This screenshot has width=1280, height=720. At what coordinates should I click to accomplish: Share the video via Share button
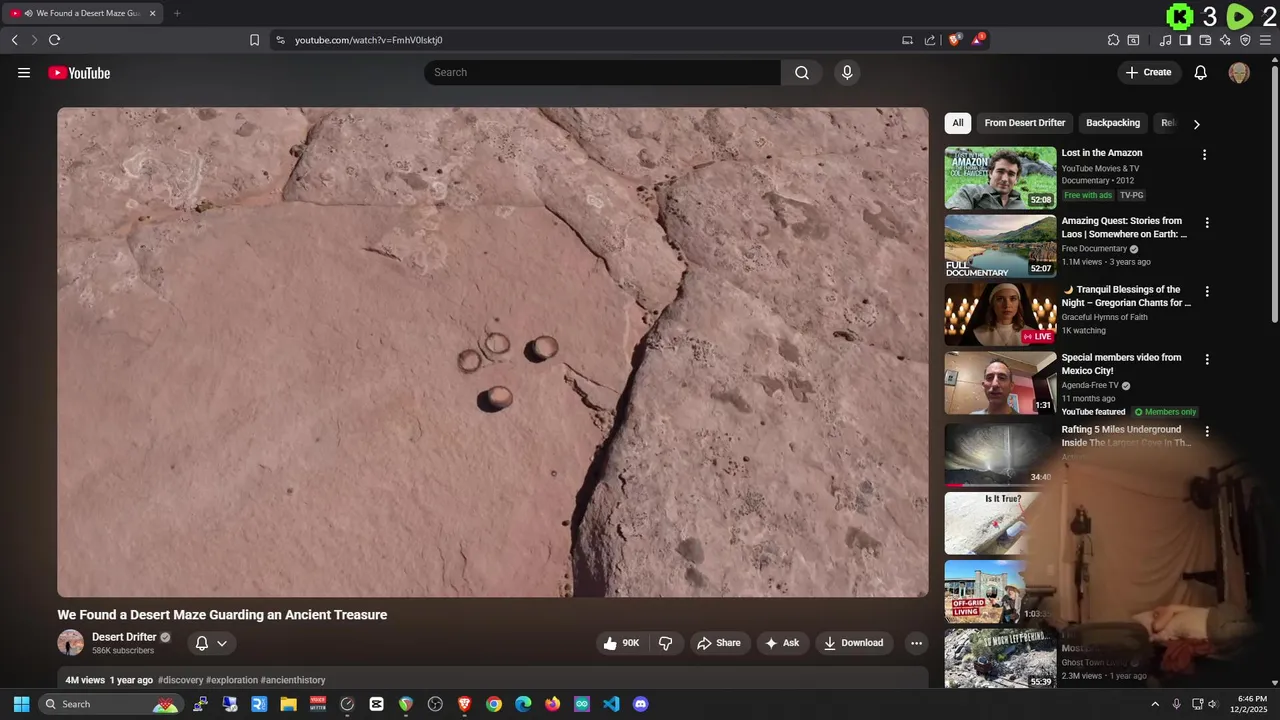coord(719,643)
